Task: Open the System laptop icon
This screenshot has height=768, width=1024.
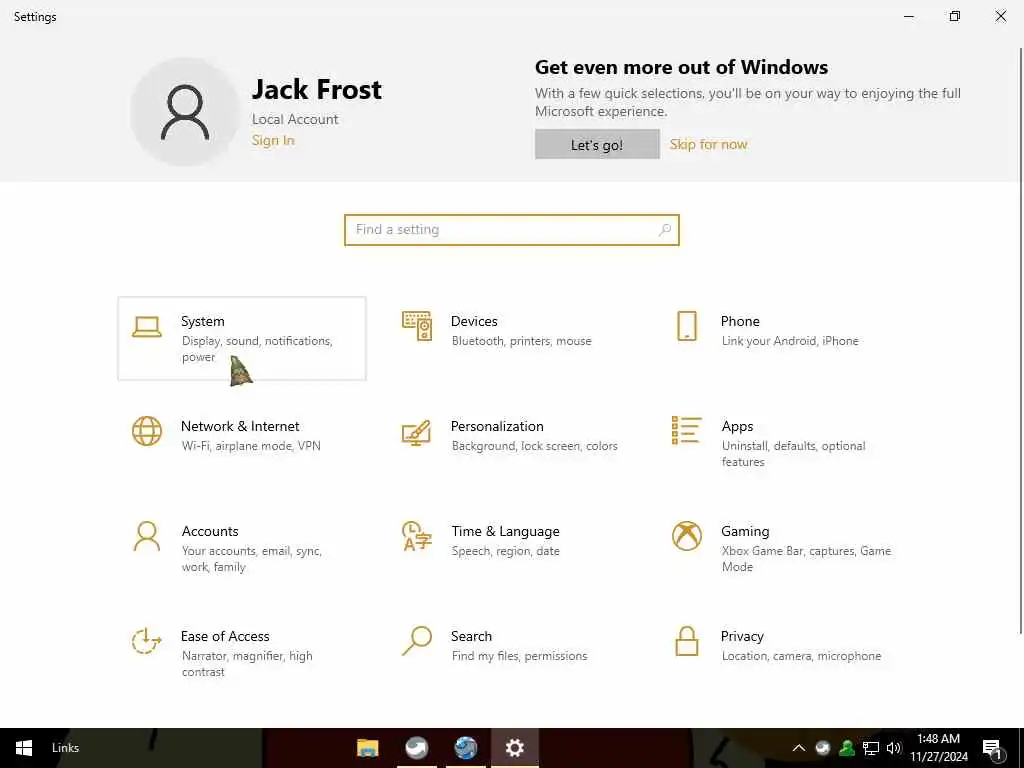Action: 147,327
